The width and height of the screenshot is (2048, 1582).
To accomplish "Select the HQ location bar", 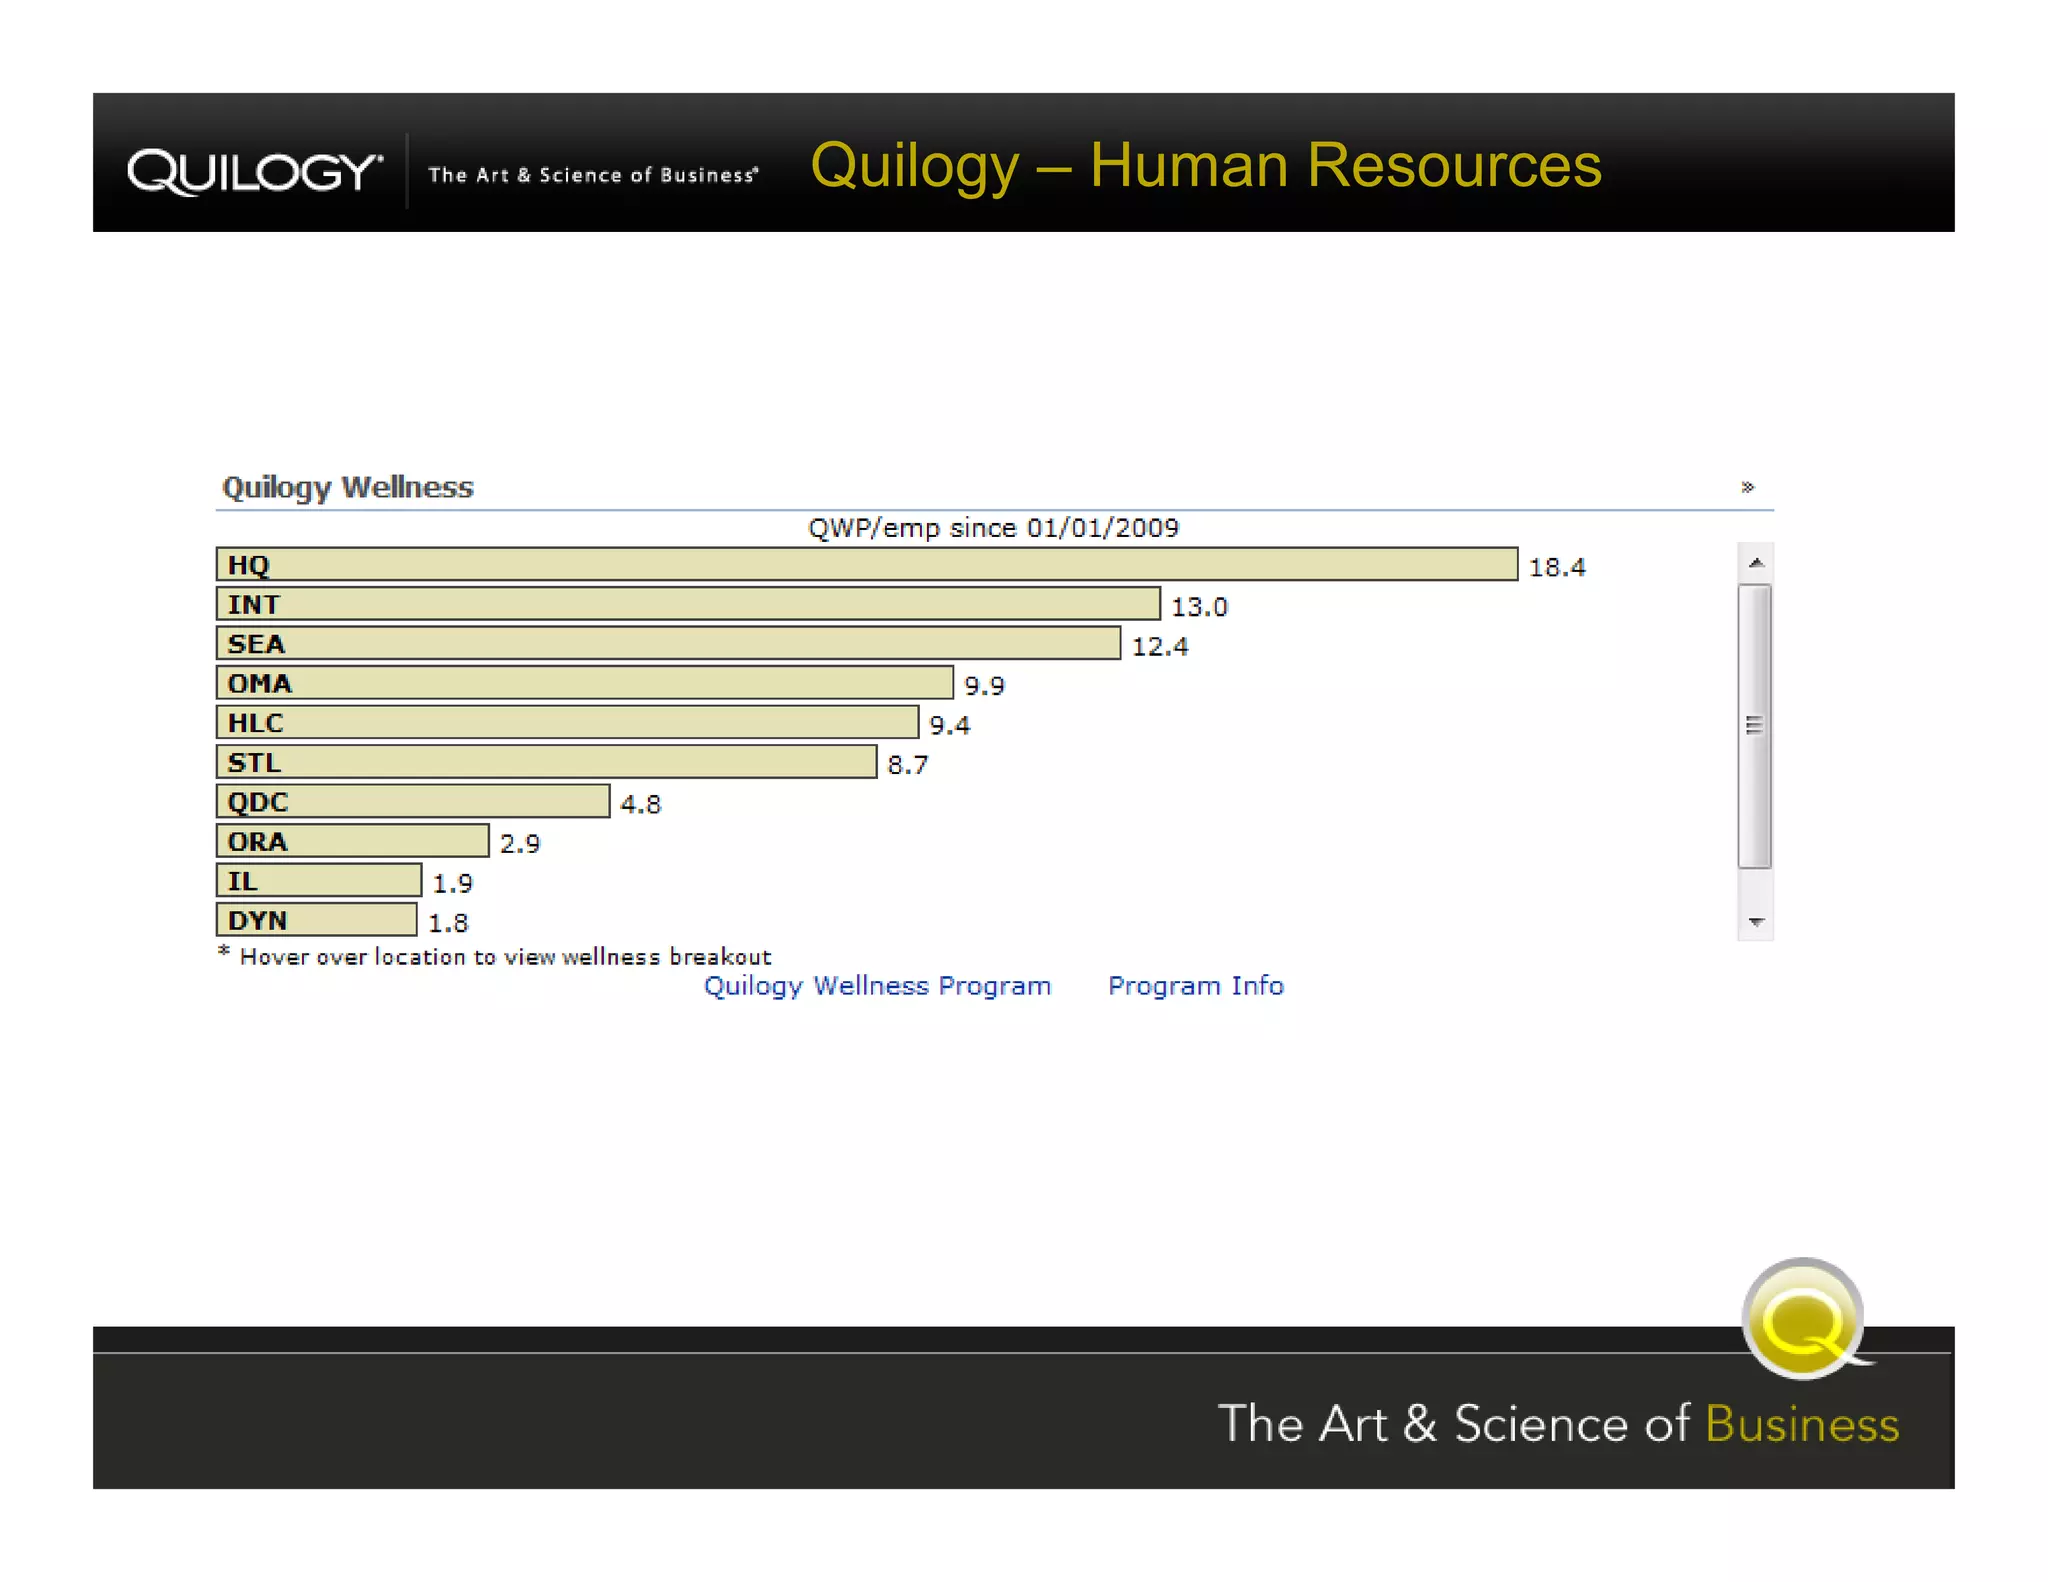I will (866, 565).
